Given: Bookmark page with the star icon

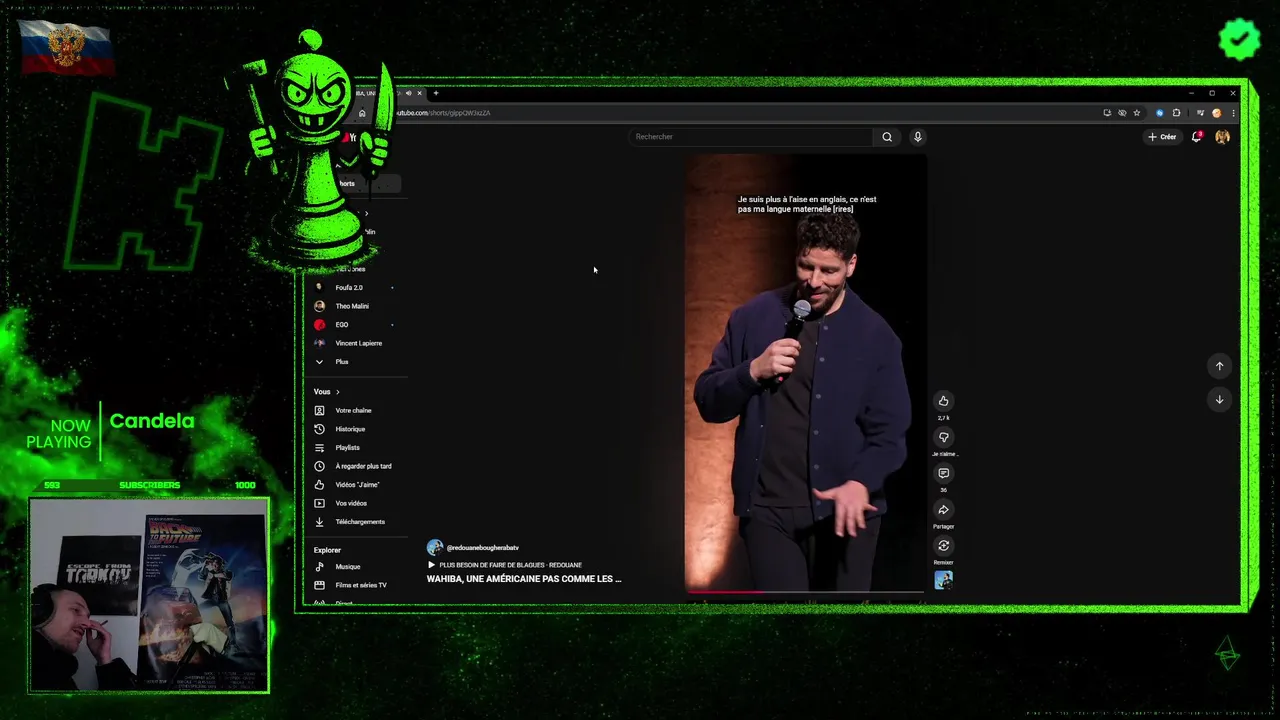Looking at the screenshot, I should click(x=1137, y=113).
